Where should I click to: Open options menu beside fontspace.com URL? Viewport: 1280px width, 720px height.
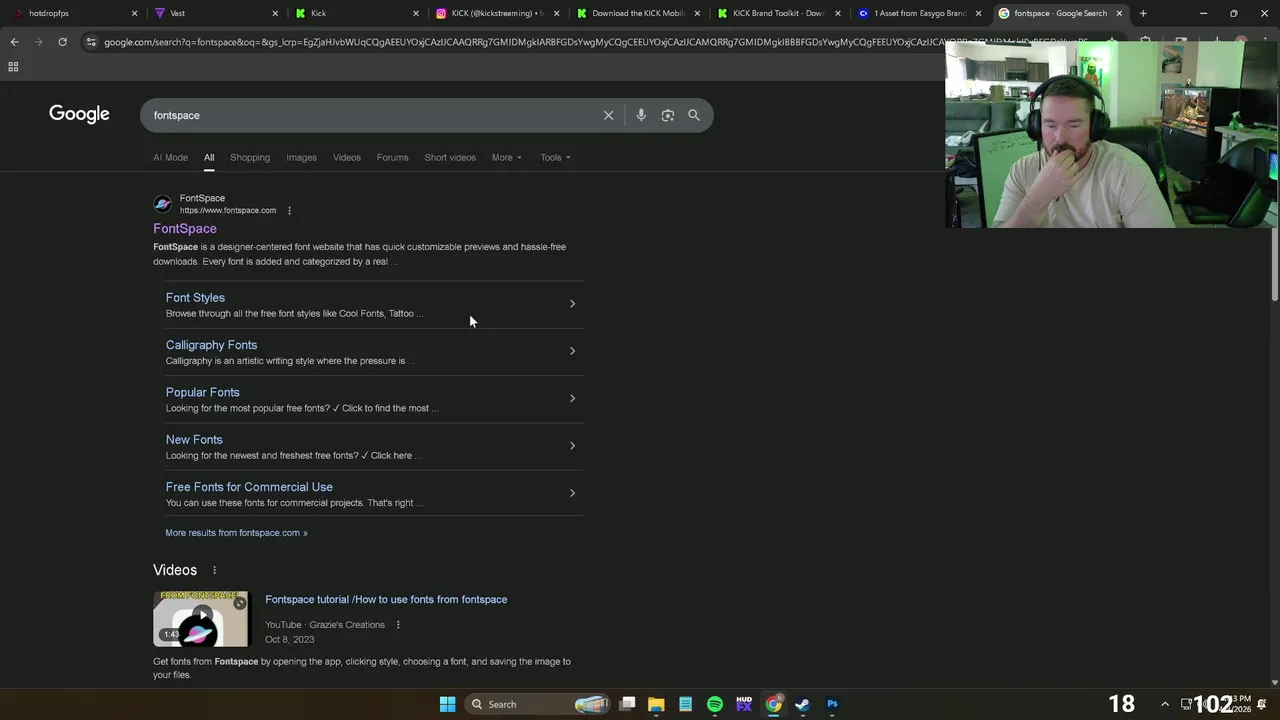tap(289, 211)
